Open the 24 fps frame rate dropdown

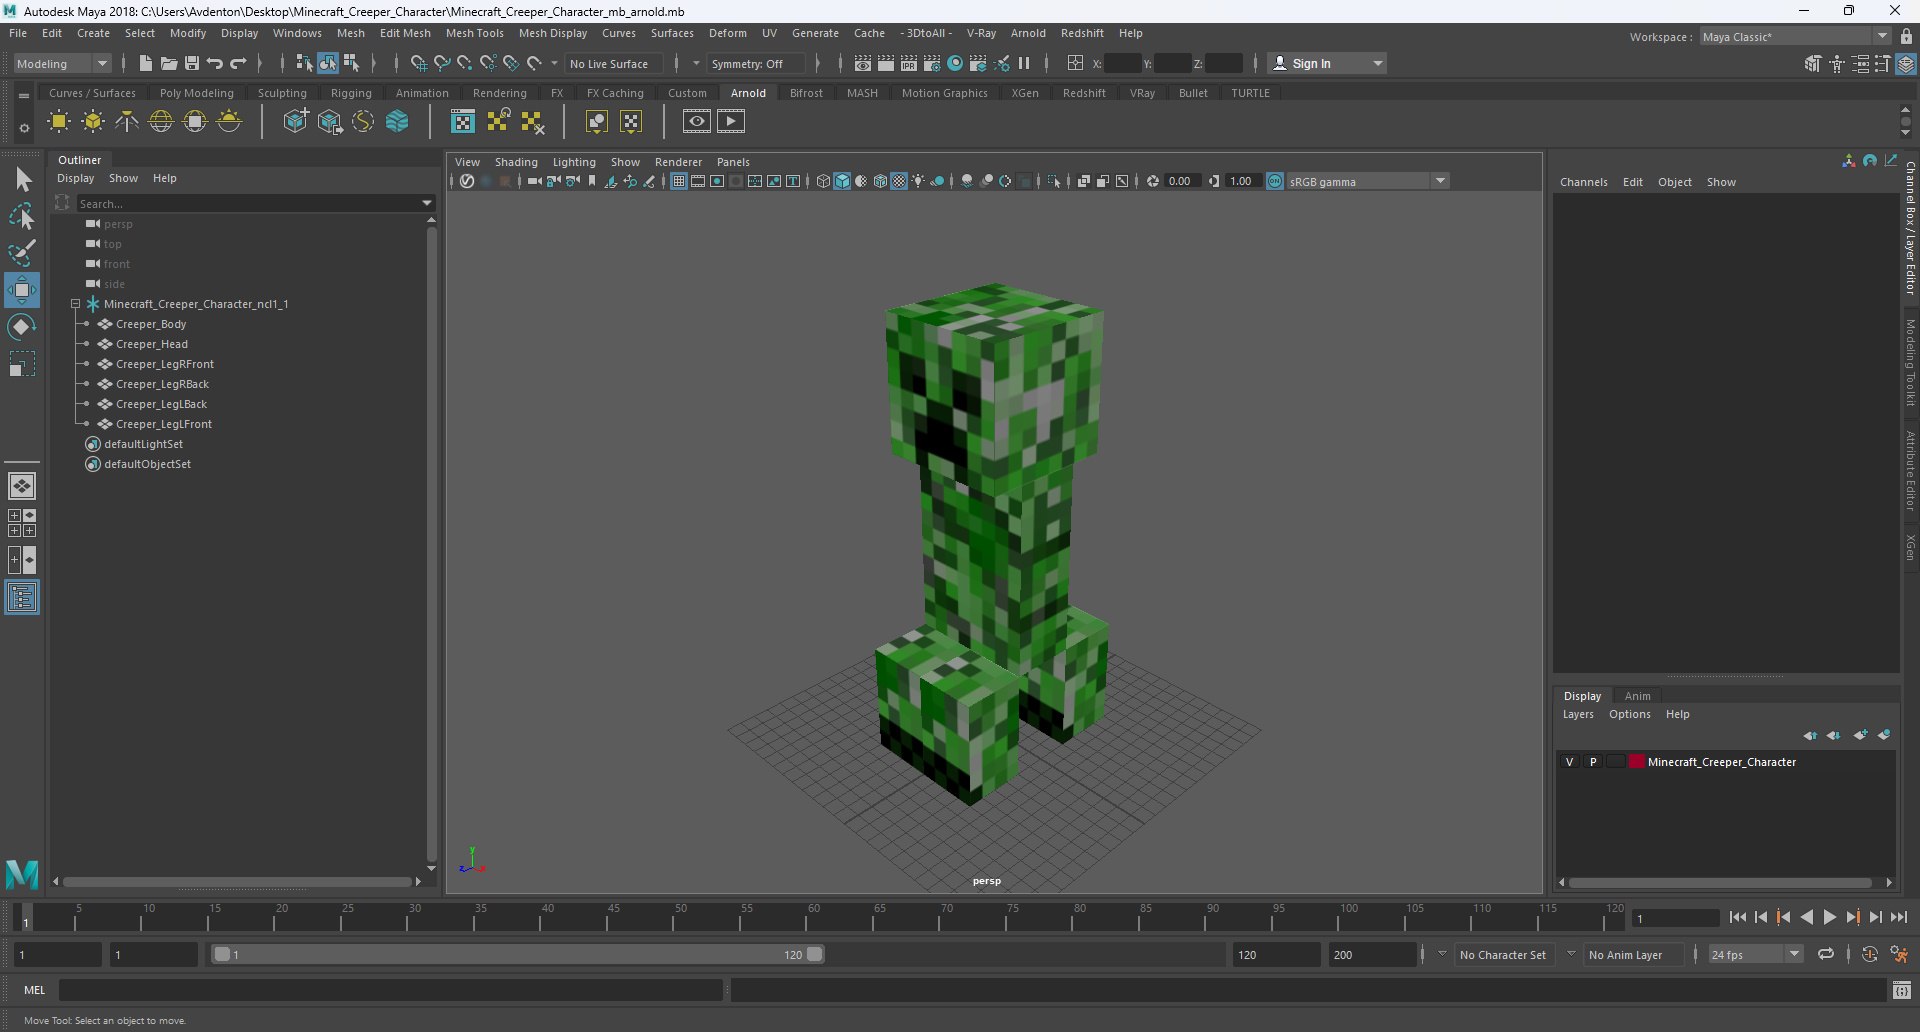click(1755, 954)
